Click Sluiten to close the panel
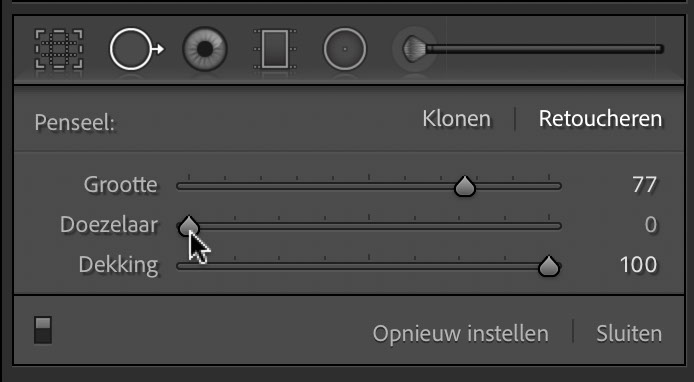Screen dimensions: 694x382 click(x=629, y=334)
